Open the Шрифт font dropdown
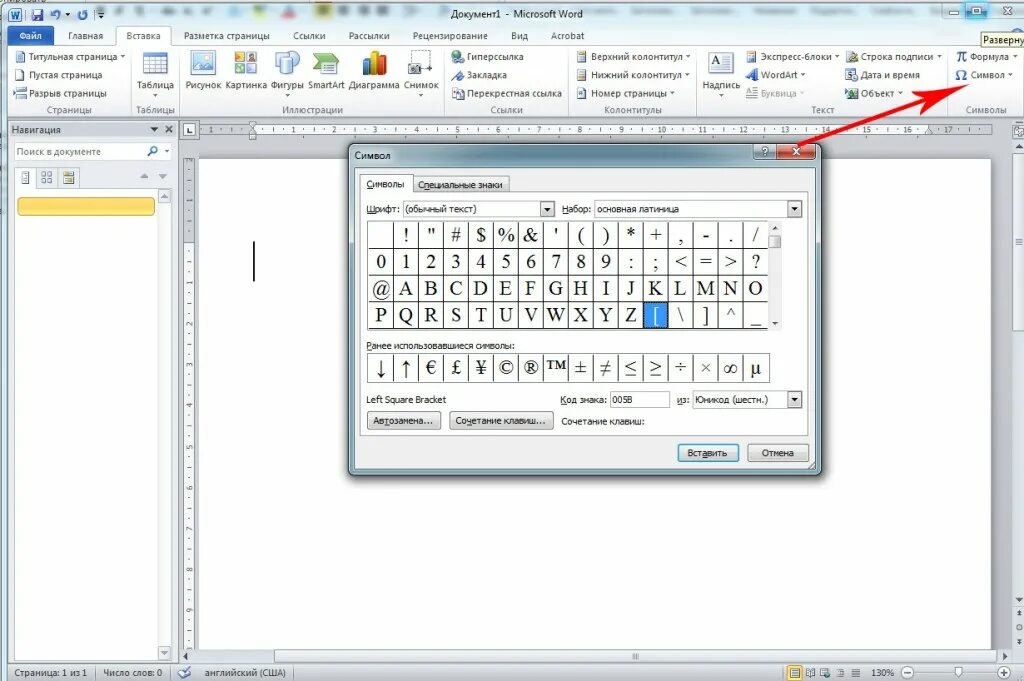 point(547,209)
